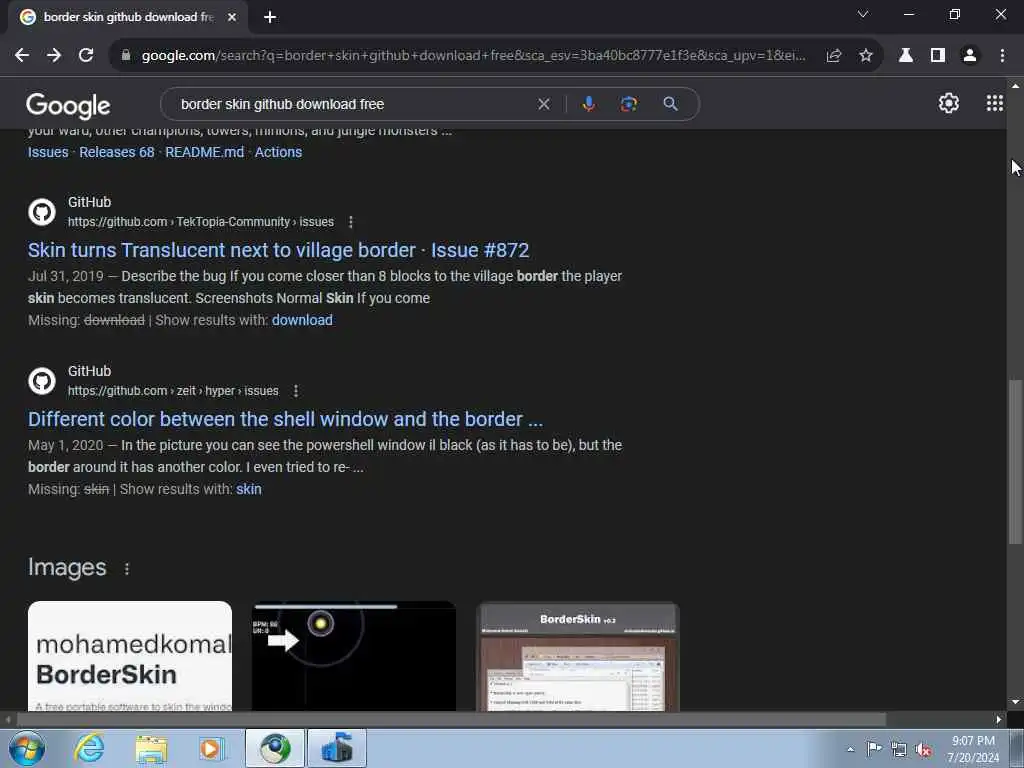Show results with download
The height and width of the screenshot is (768, 1024).
pos(302,320)
